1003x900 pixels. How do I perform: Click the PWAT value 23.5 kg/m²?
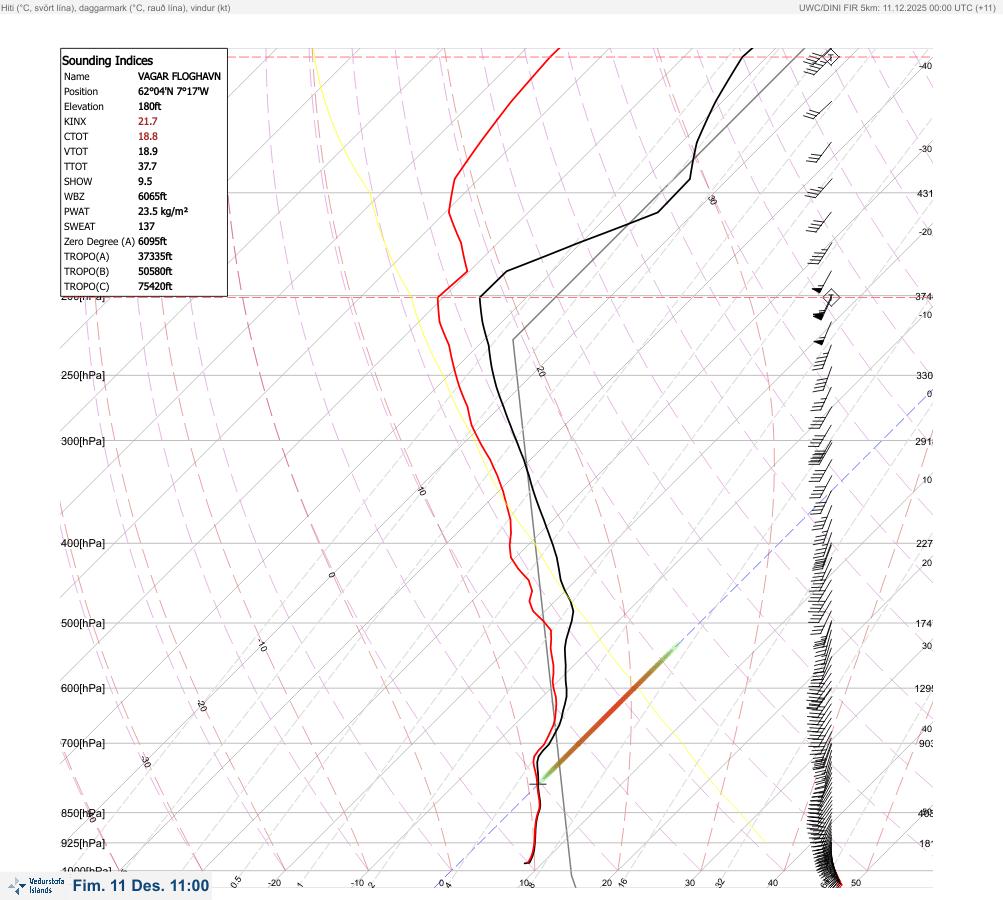coord(163,211)
